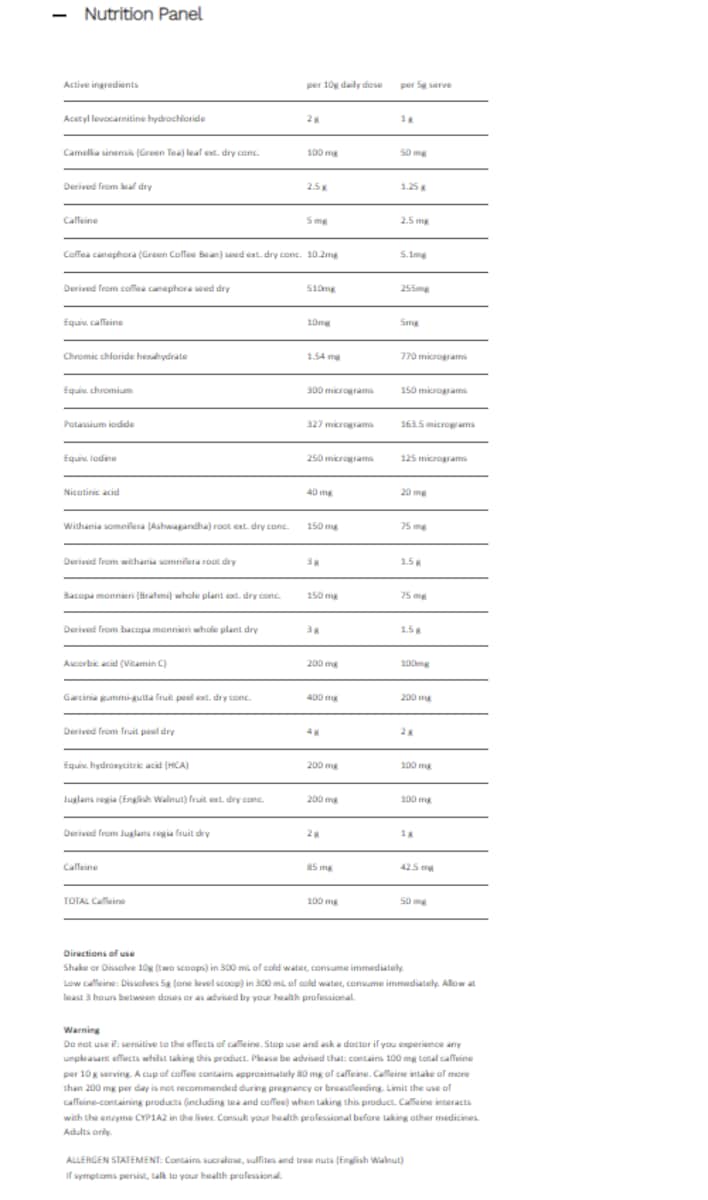Click the bold 'Warning' heading
The height and width of the screenshot is (1200, 708).
tap(80, 1028)
